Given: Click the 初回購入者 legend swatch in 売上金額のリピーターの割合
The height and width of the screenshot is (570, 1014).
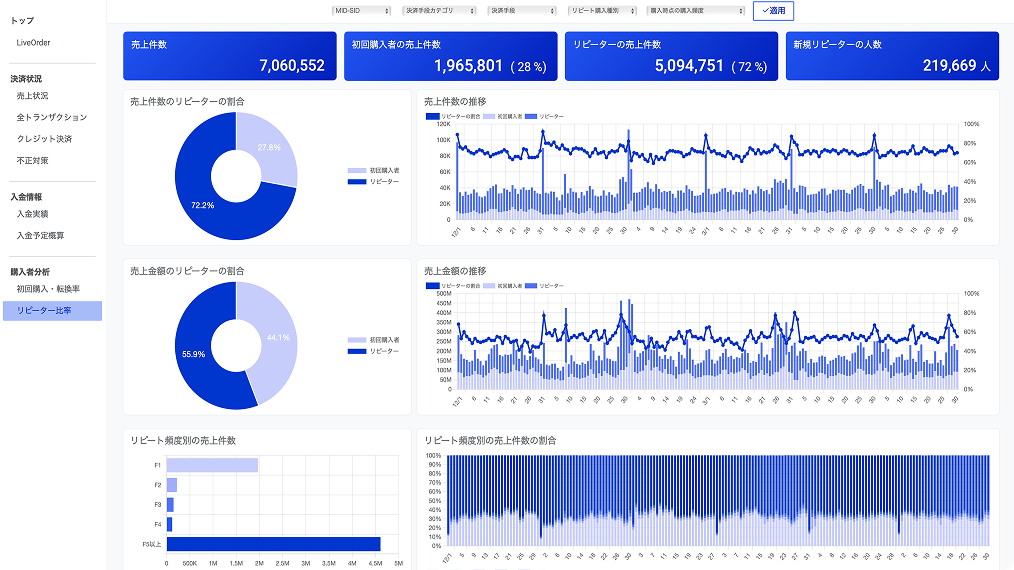Looking at the screenshot, I should point(357,340).
